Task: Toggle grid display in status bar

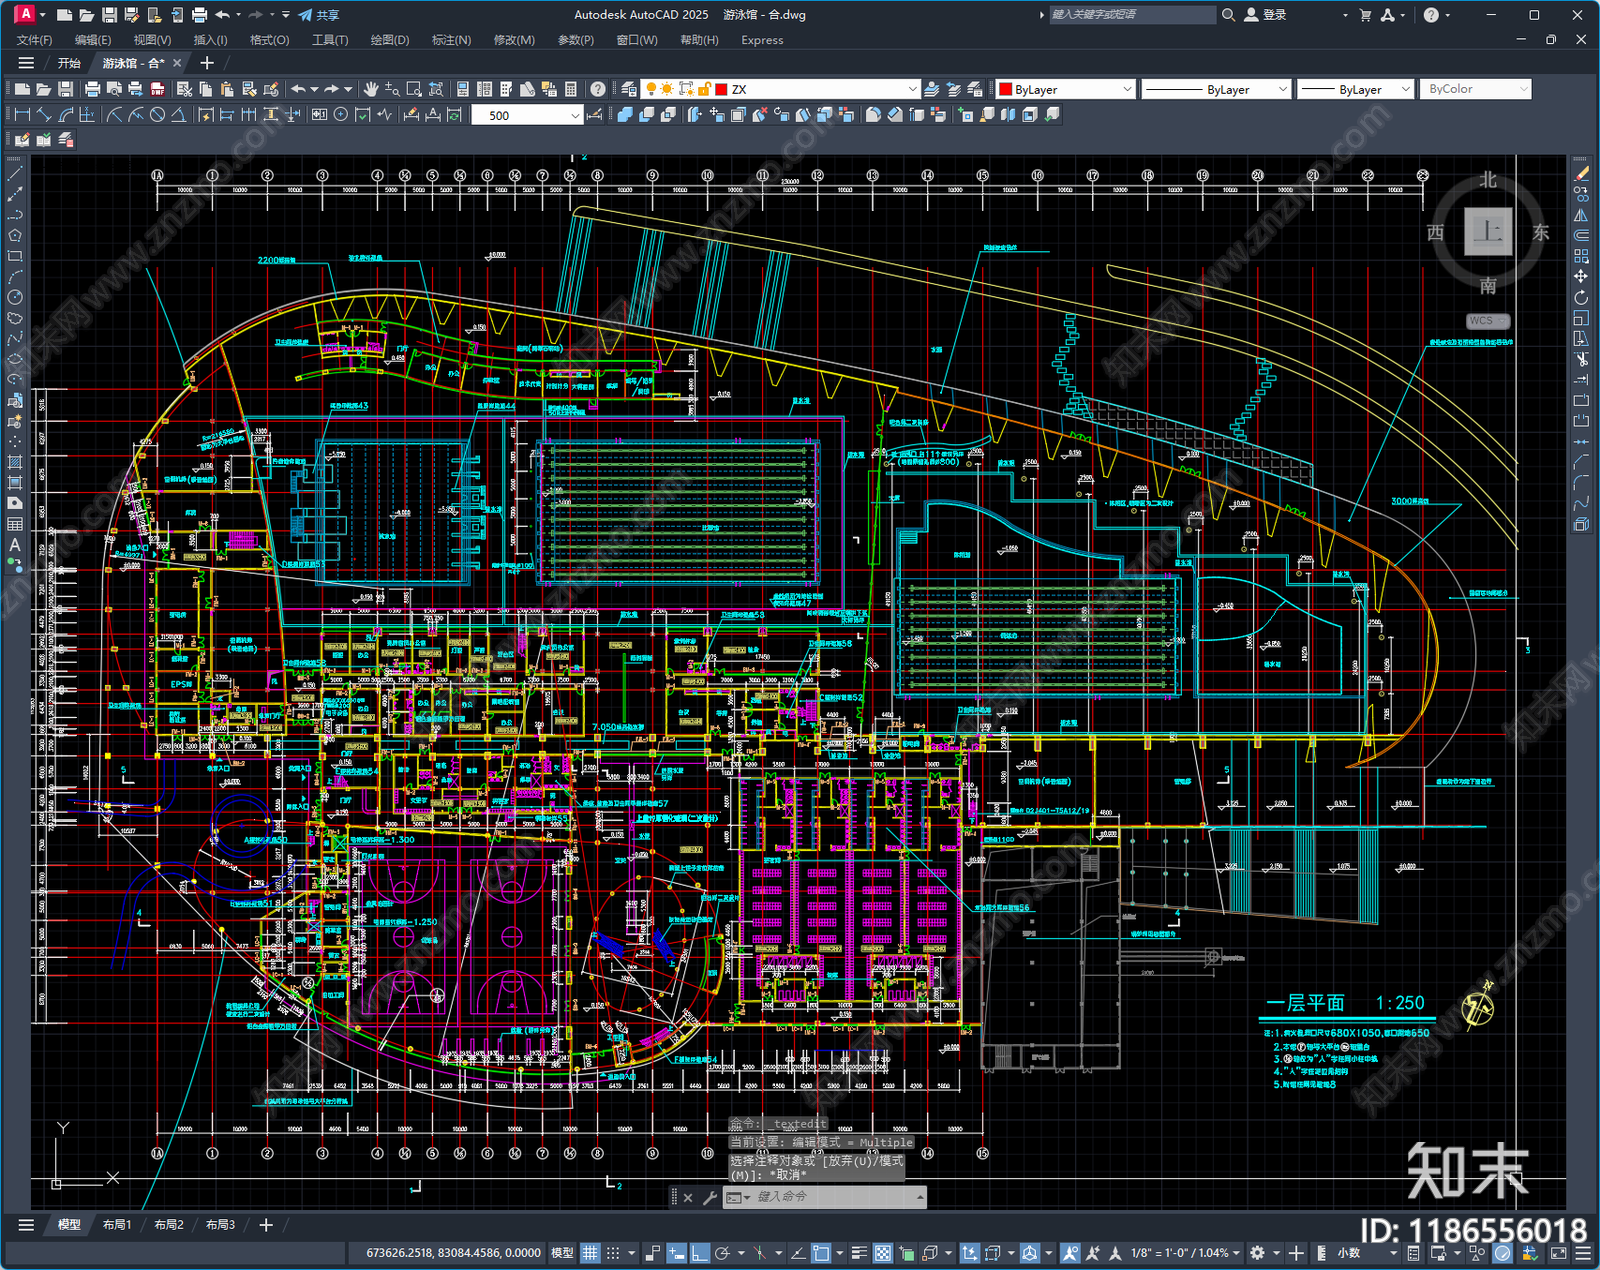Action: click(x=591, y=1252)
